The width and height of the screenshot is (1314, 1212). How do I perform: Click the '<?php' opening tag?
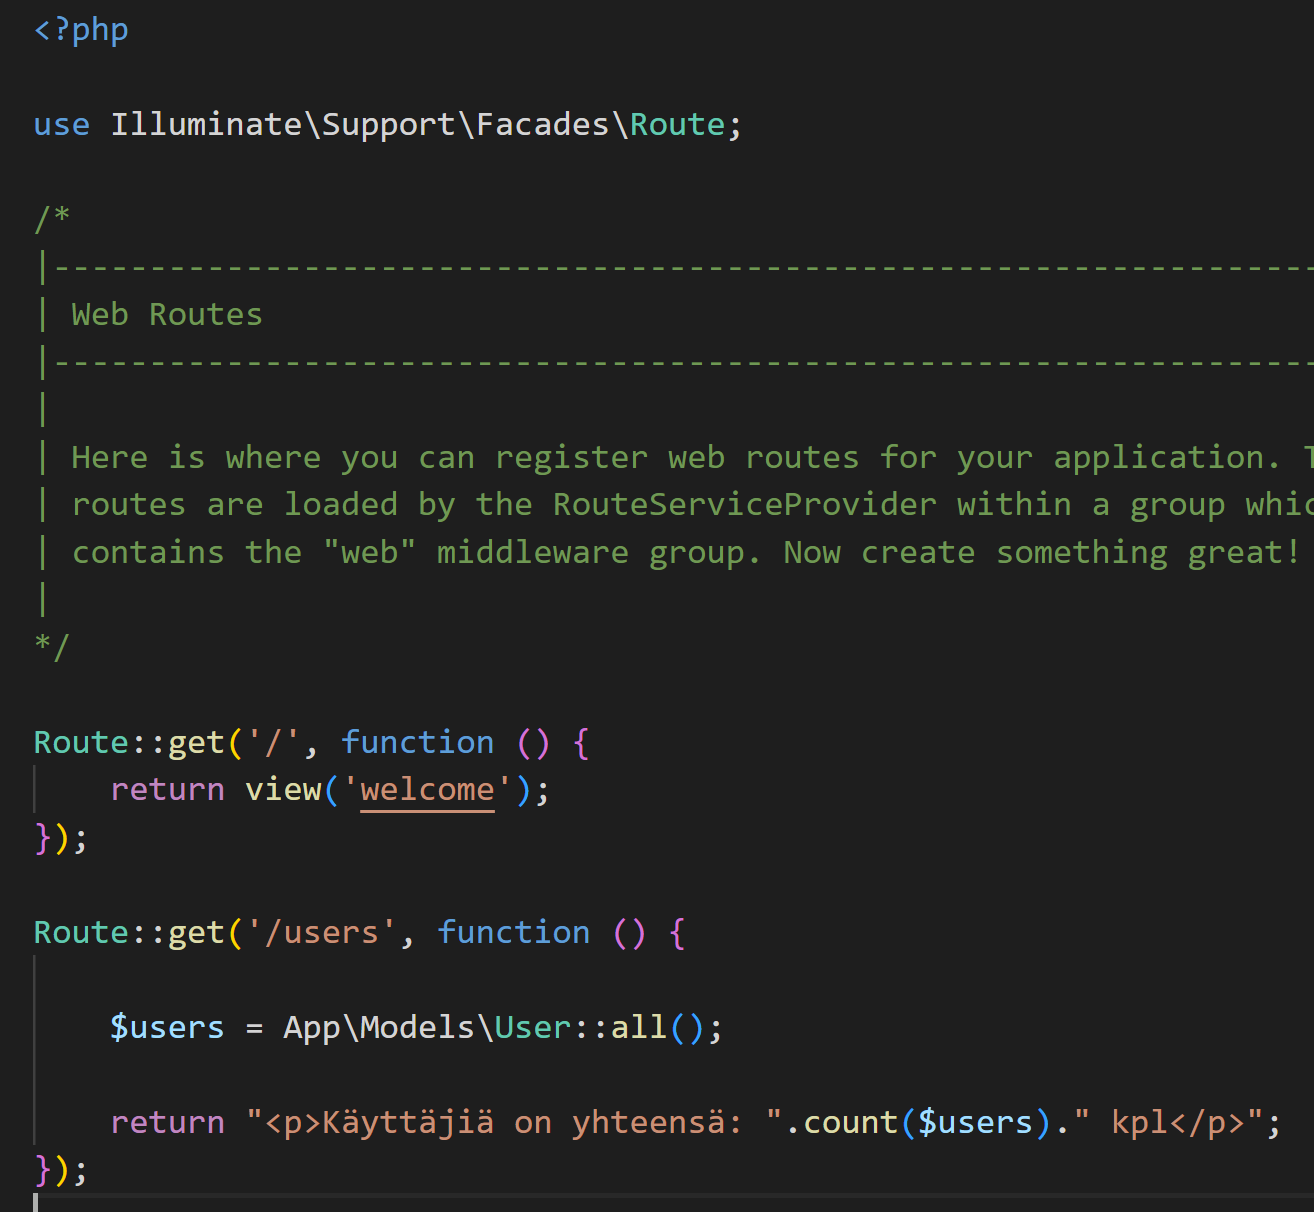[x=81, y=30]
